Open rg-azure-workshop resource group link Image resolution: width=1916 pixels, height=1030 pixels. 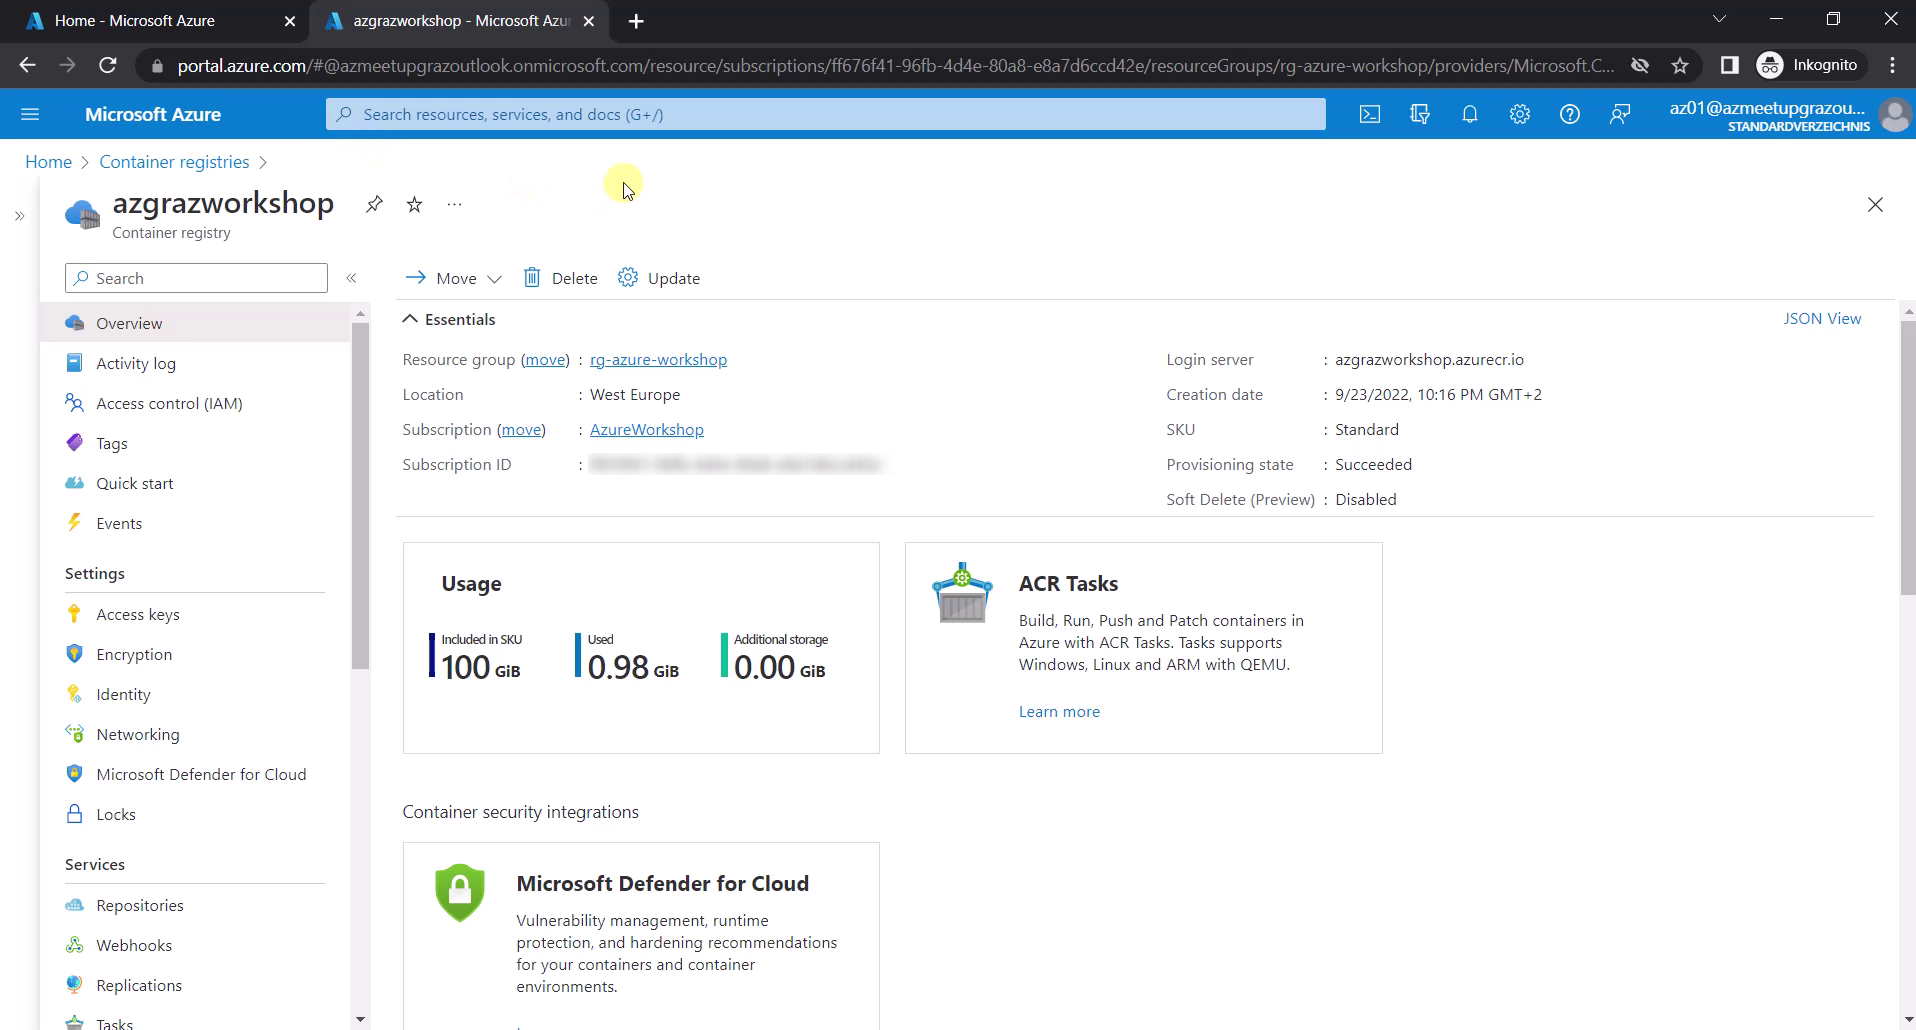(x=658, y=360)
